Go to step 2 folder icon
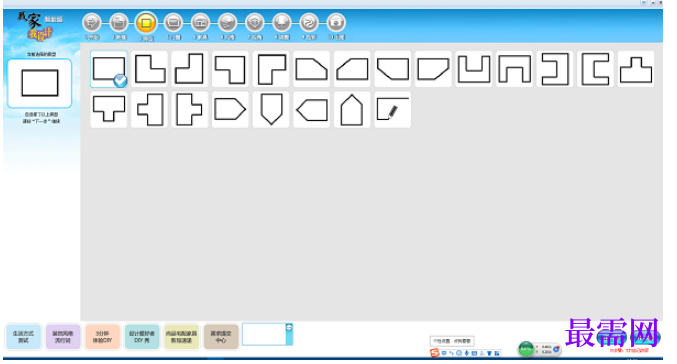 coord(119,22)
